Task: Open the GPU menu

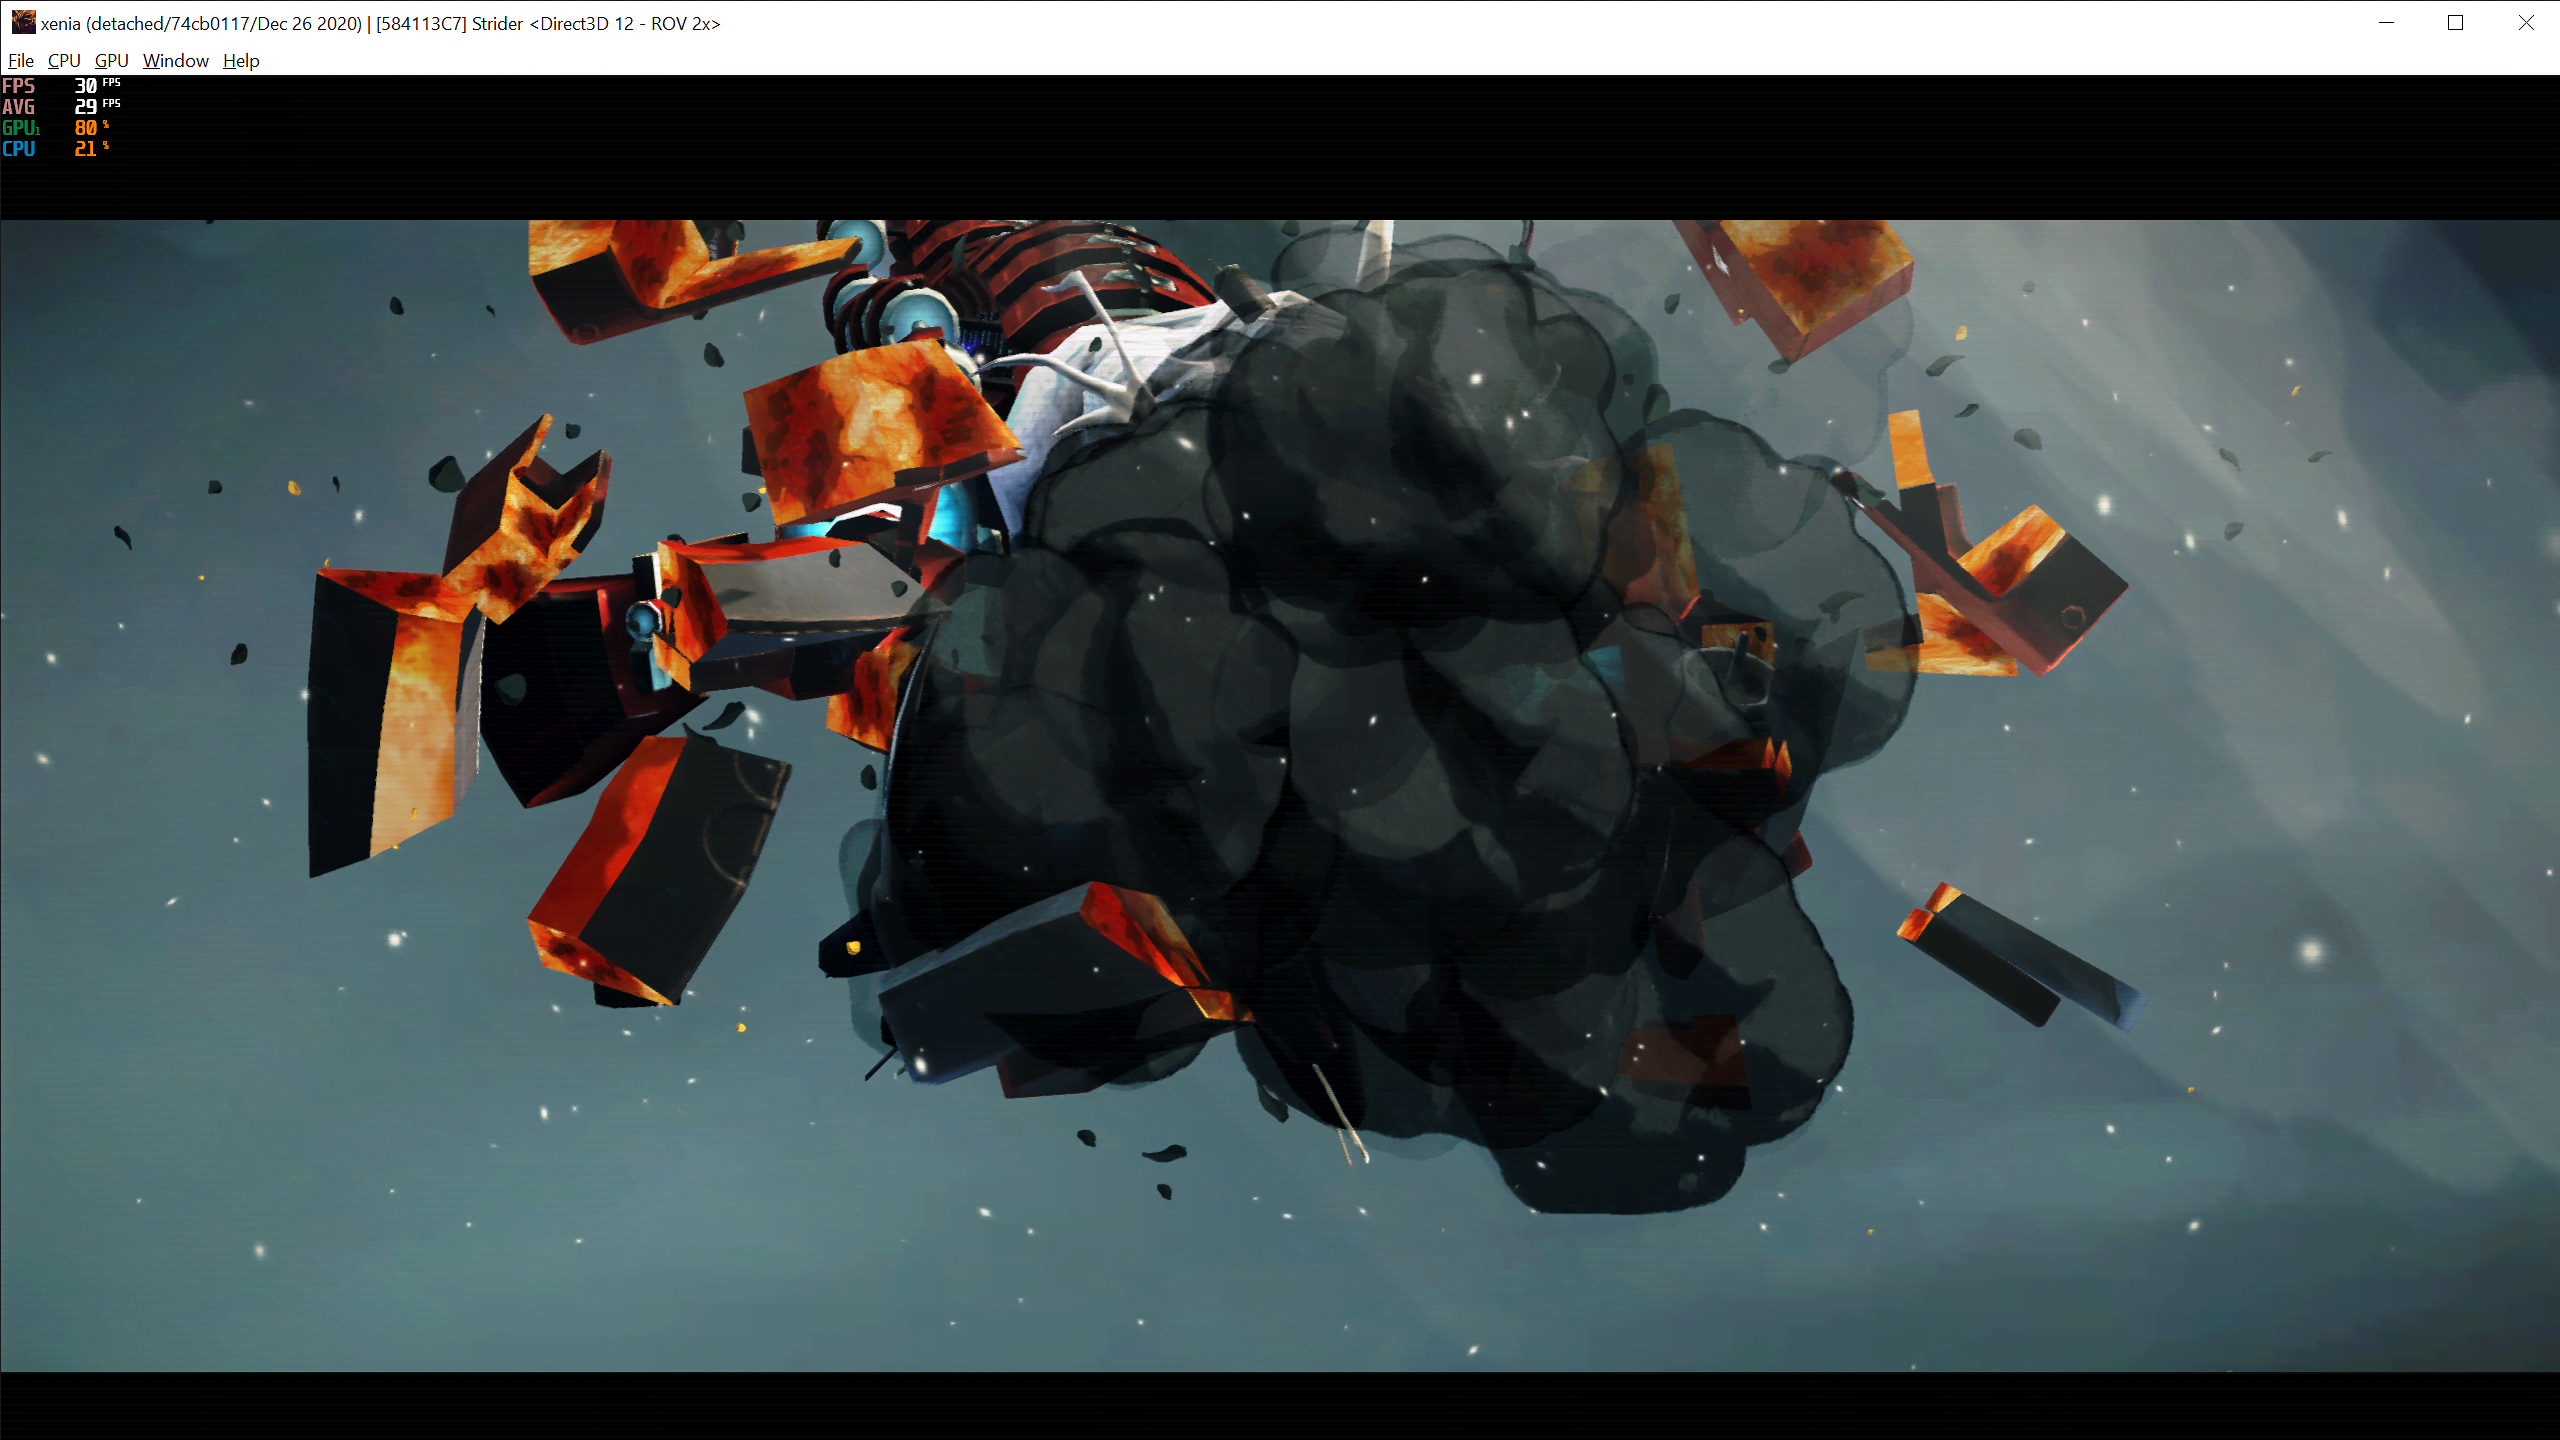Action: (111, 60)
